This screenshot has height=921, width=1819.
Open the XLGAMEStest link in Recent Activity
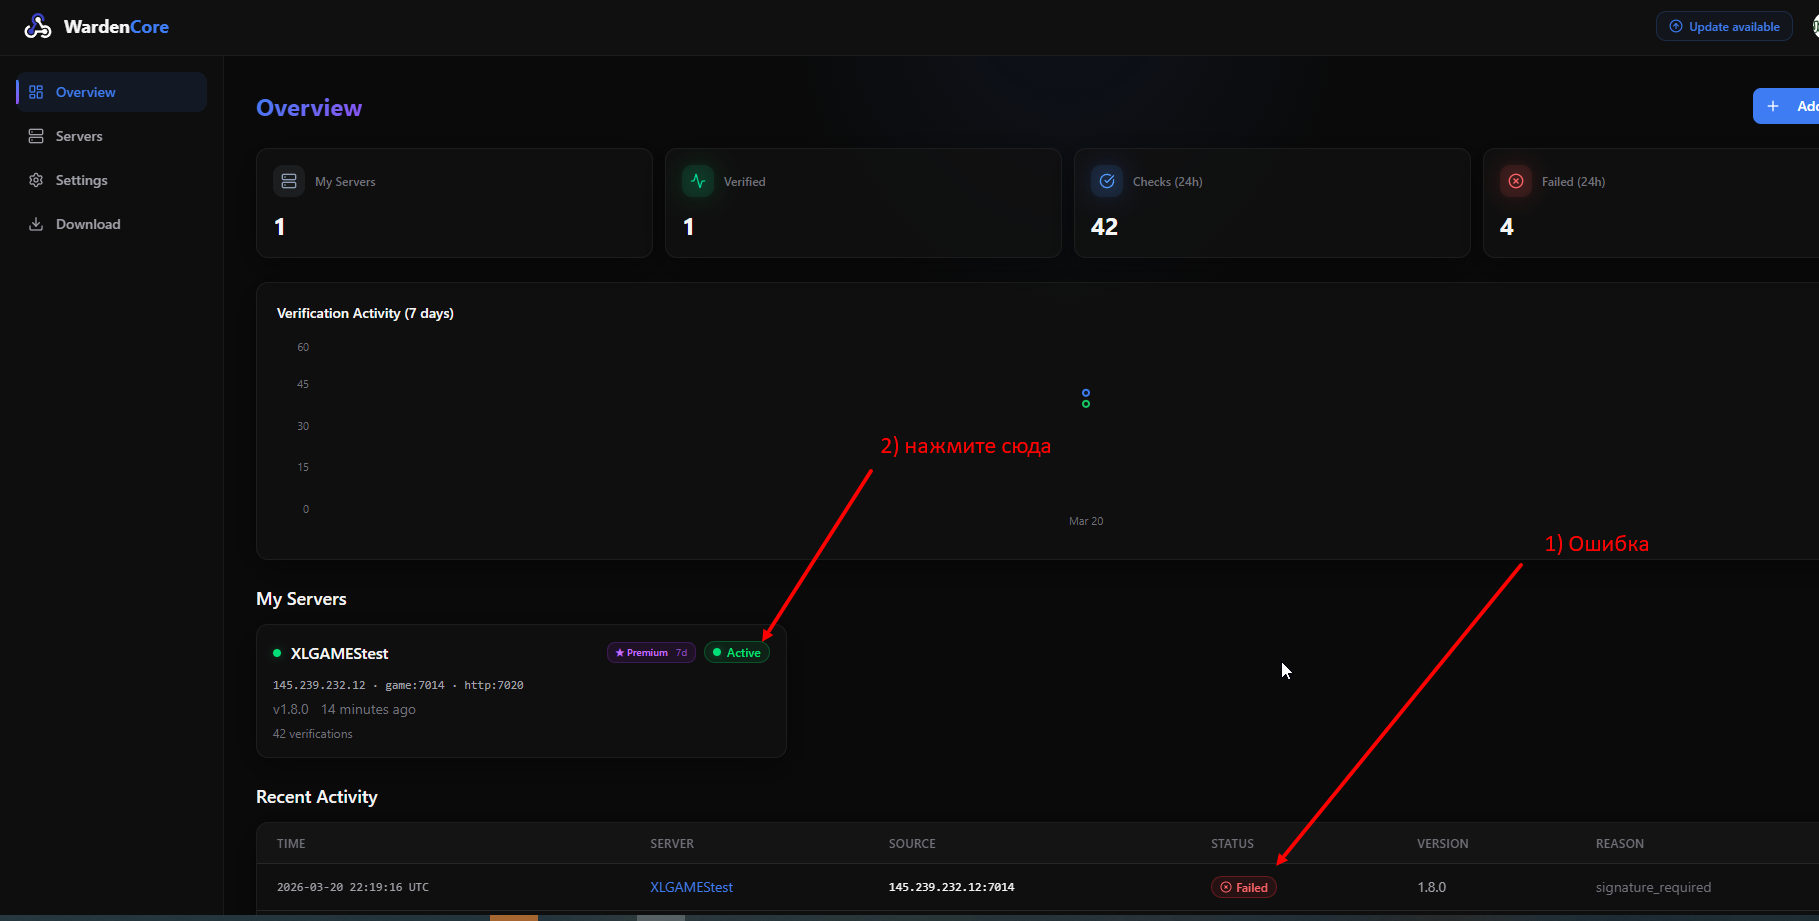click(x=691, y=887)
